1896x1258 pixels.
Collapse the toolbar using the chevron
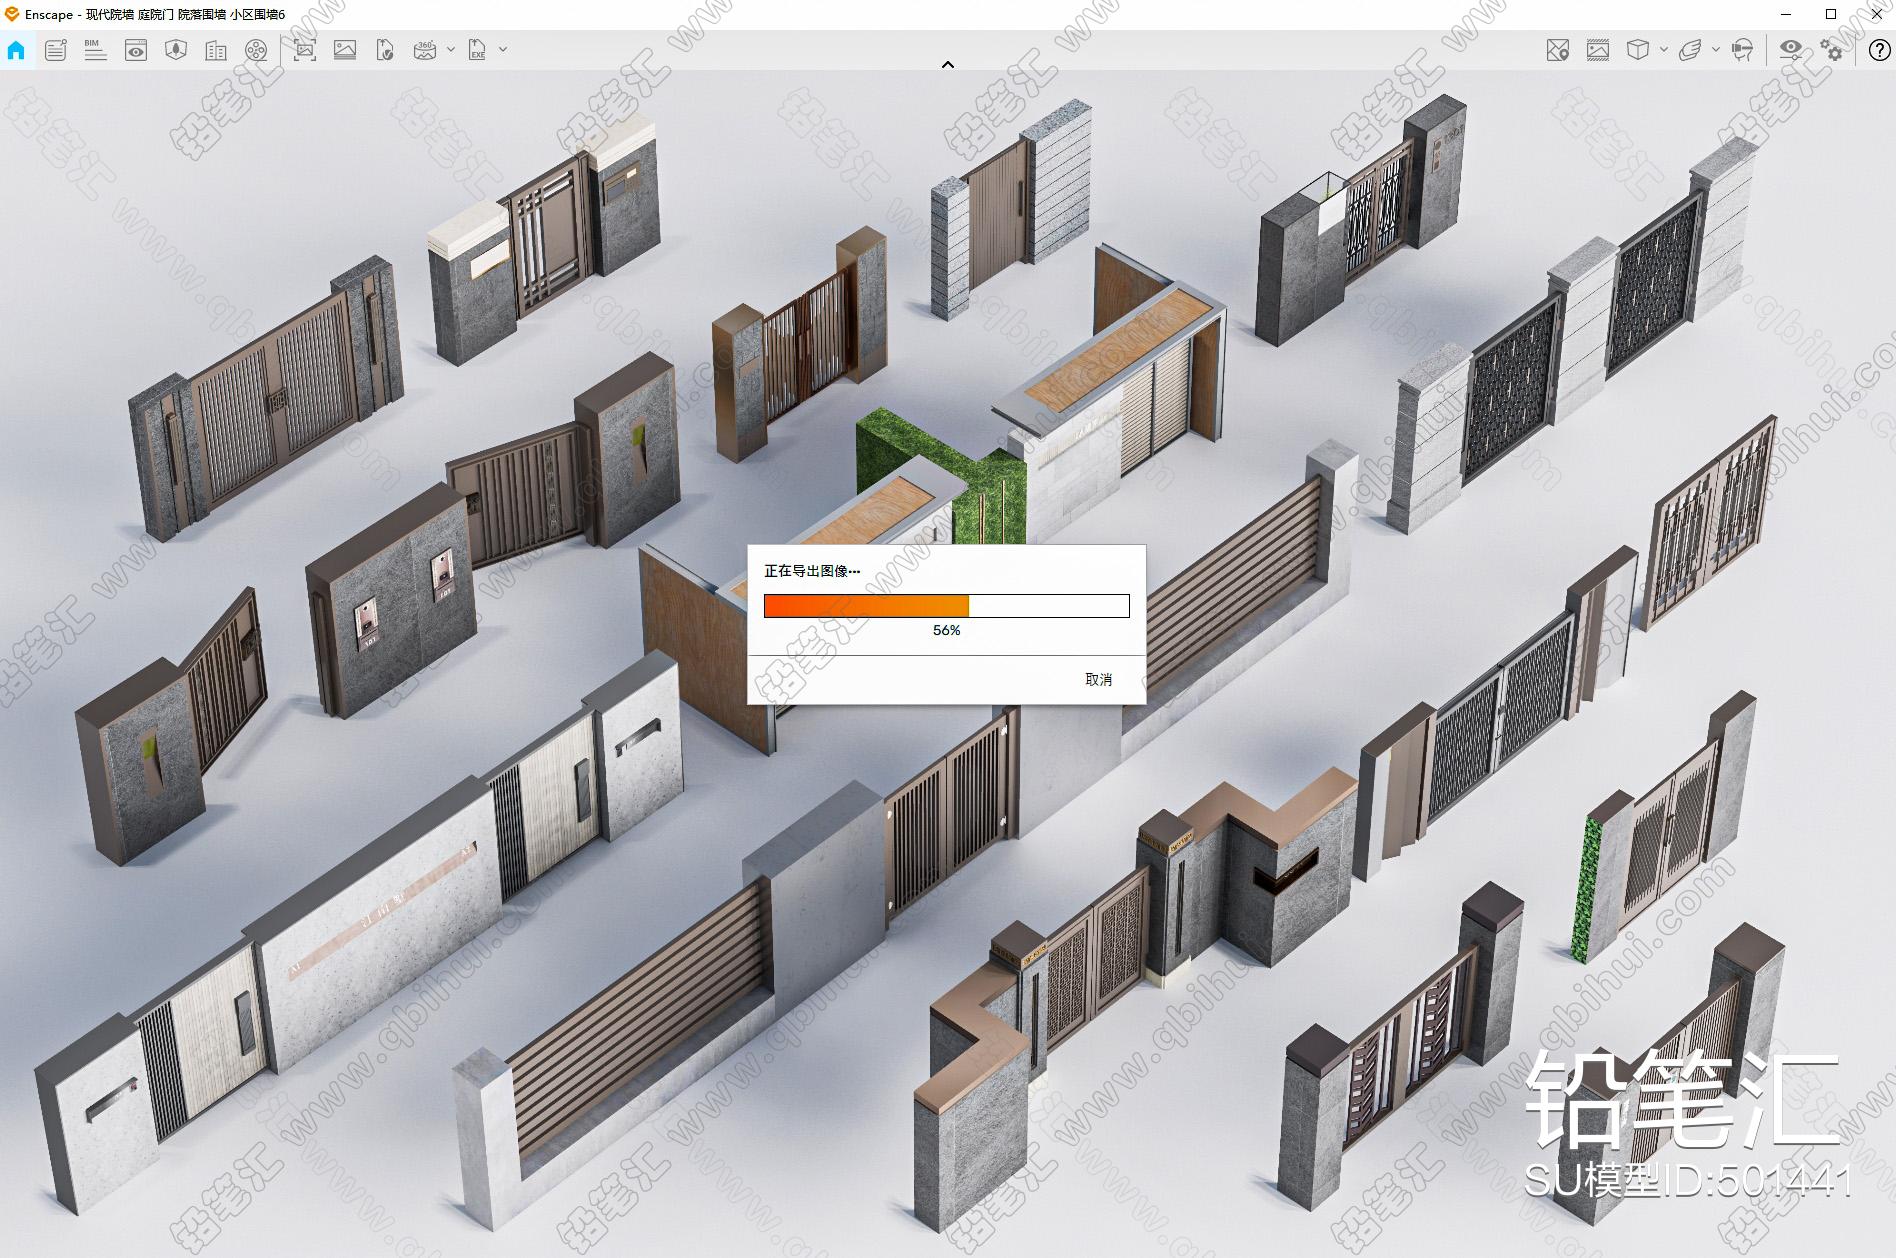coord(948,64)
